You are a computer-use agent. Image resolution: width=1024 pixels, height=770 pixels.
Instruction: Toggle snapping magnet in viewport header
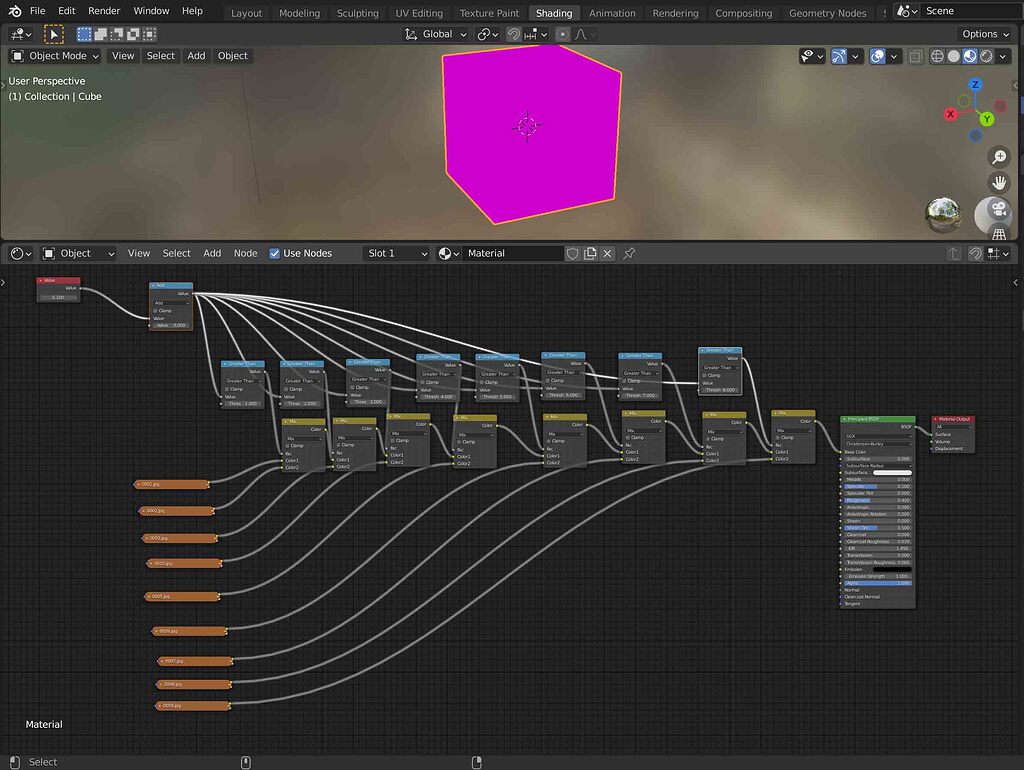pos(514,34)
